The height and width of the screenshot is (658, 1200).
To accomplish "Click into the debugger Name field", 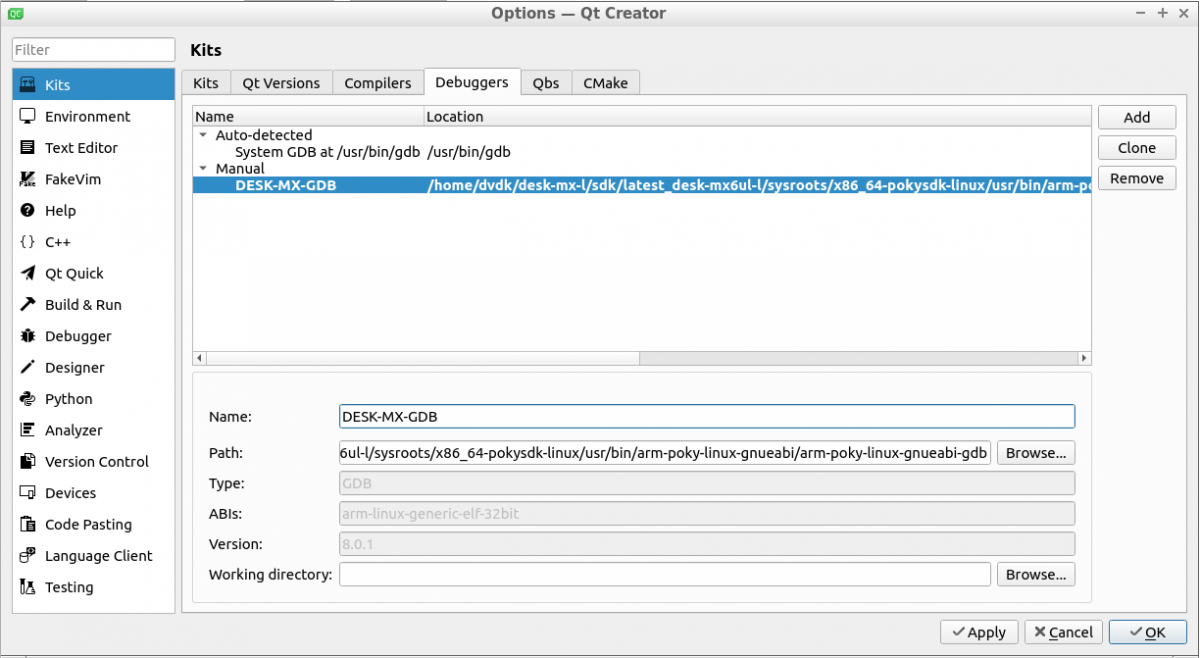I will click(706, 416).
